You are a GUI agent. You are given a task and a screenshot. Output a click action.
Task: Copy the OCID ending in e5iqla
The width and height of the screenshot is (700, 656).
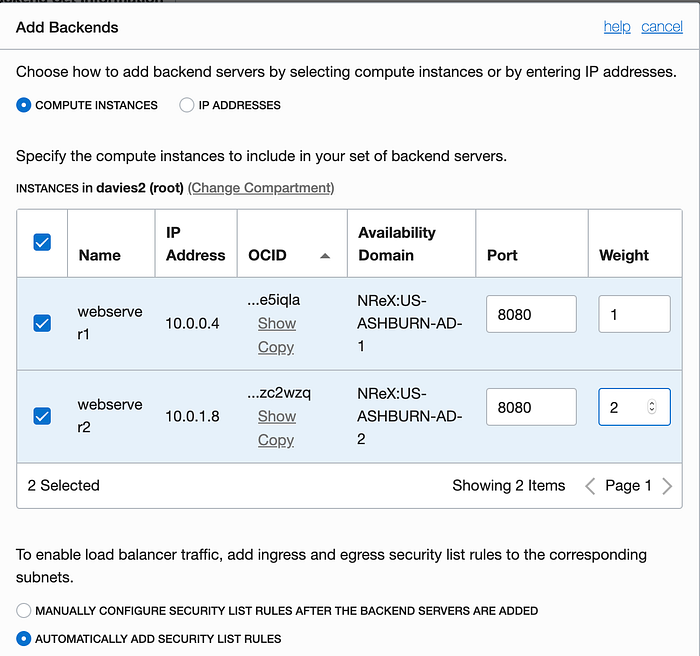pyautogui.click(x=276, y=347)
